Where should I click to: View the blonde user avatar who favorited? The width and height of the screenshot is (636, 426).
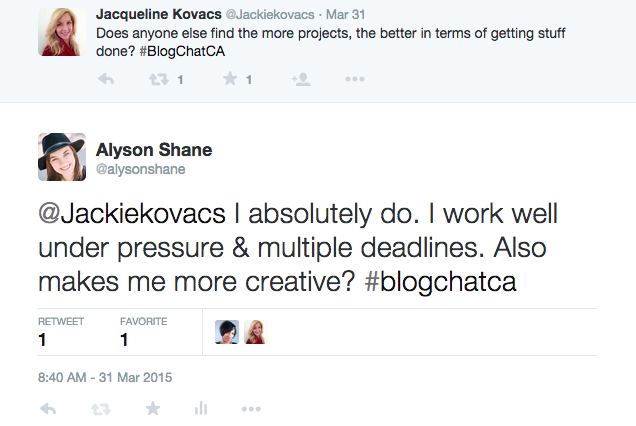pyautogui.click(x=256, y=332)
